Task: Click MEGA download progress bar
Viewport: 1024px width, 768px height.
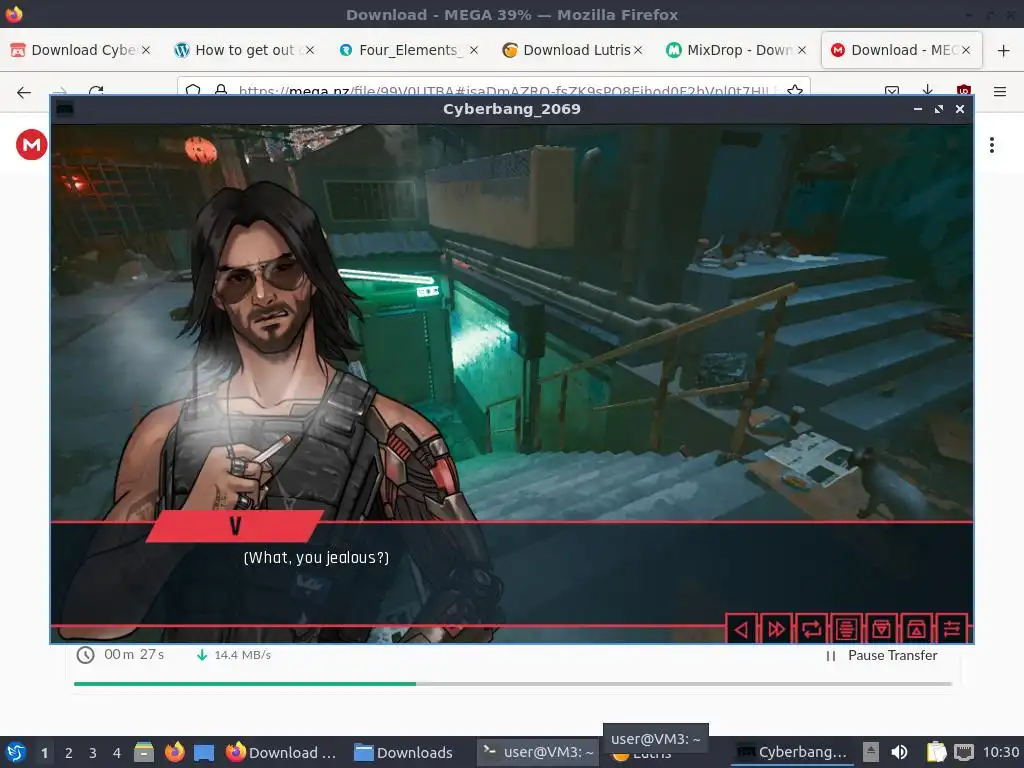Action: point(513,684)
